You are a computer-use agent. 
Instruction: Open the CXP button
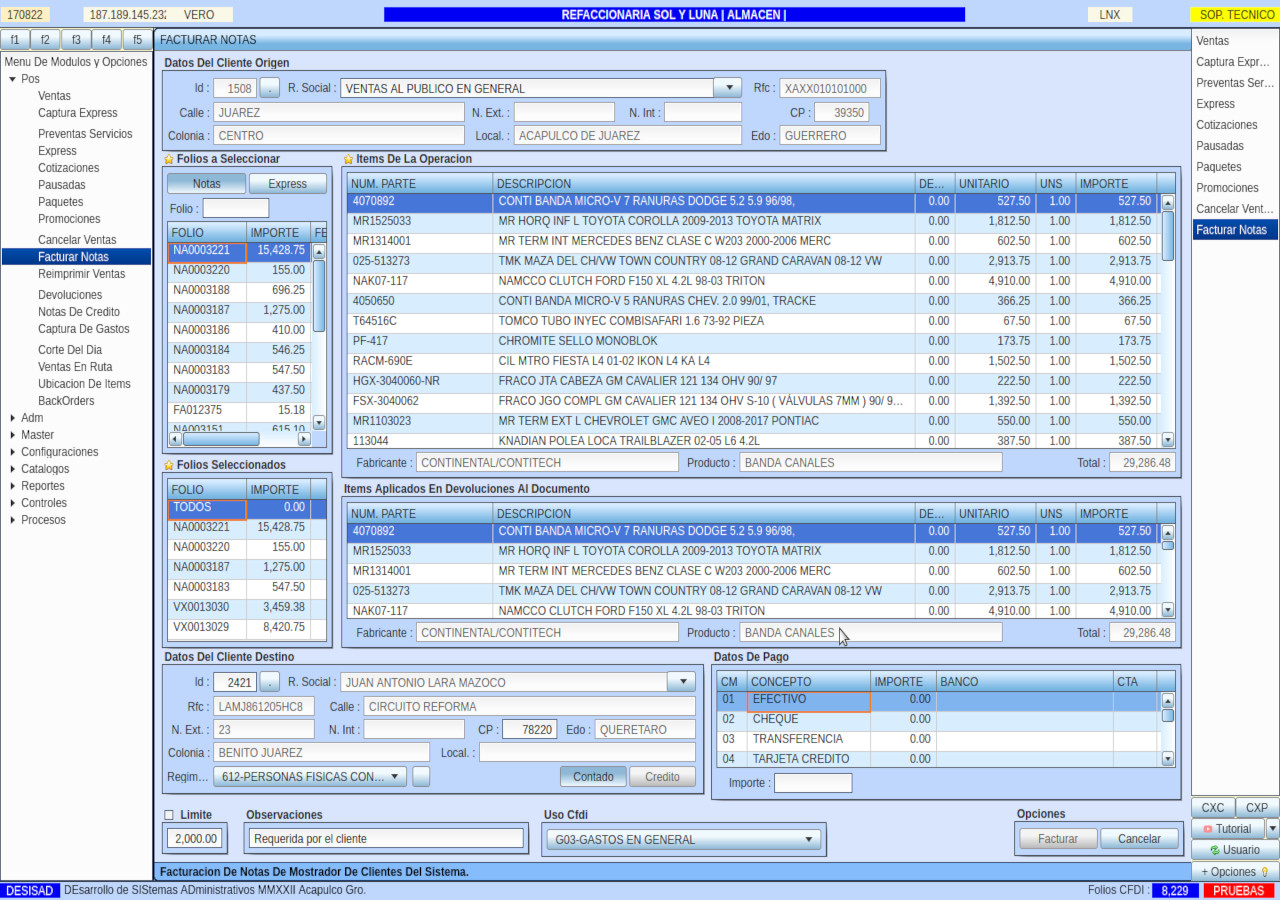(1257, 808)
